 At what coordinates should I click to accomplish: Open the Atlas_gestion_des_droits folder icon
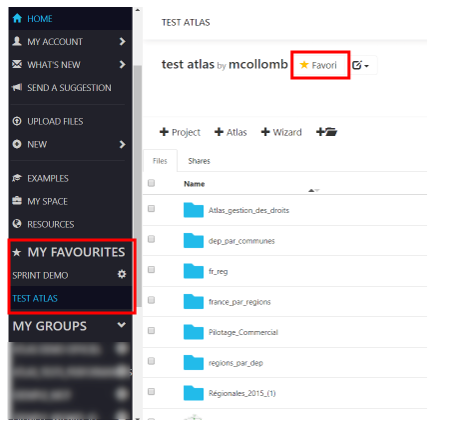click(x=193, y=210)
